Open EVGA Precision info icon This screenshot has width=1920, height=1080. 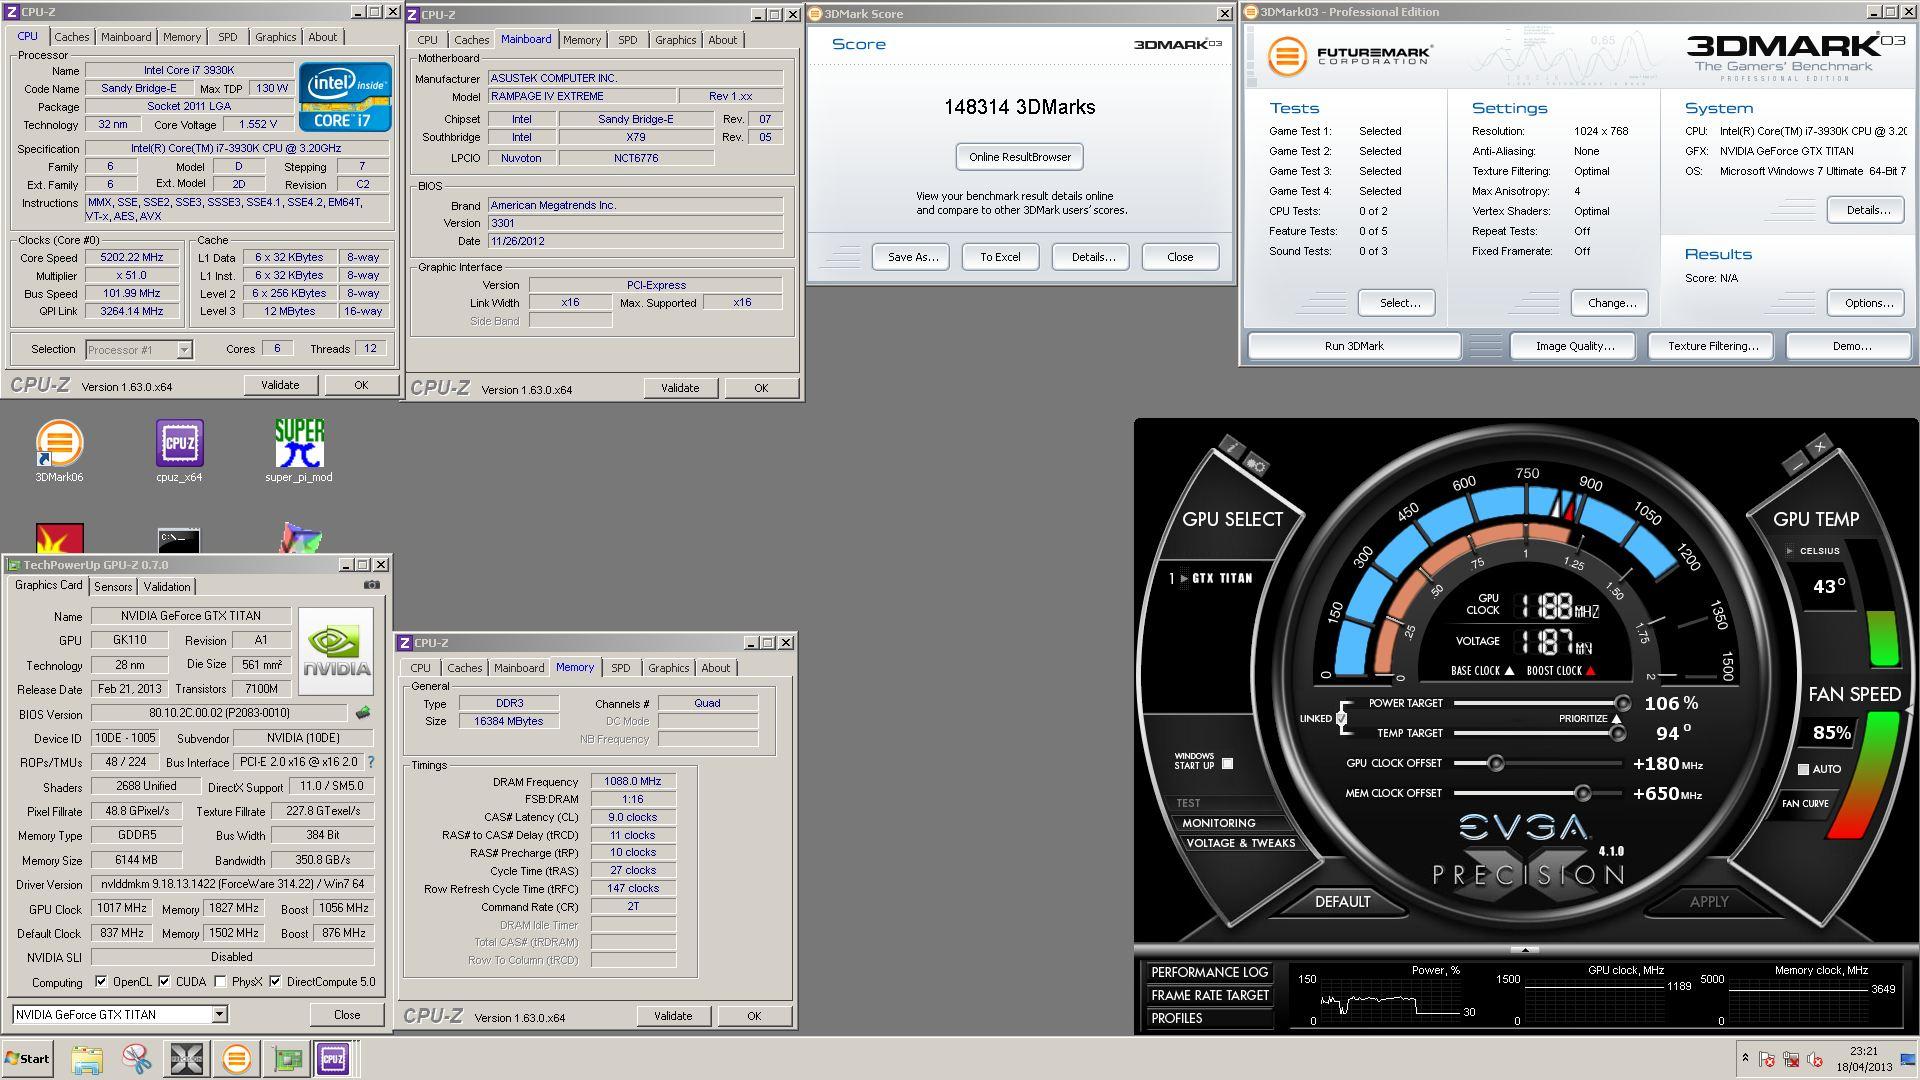pyautogui.click(x=1232, y=446)
